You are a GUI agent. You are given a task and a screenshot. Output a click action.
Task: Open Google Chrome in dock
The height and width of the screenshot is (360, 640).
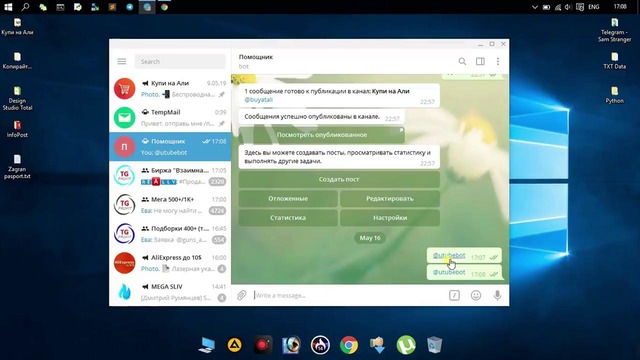click(x=349, y=345)
